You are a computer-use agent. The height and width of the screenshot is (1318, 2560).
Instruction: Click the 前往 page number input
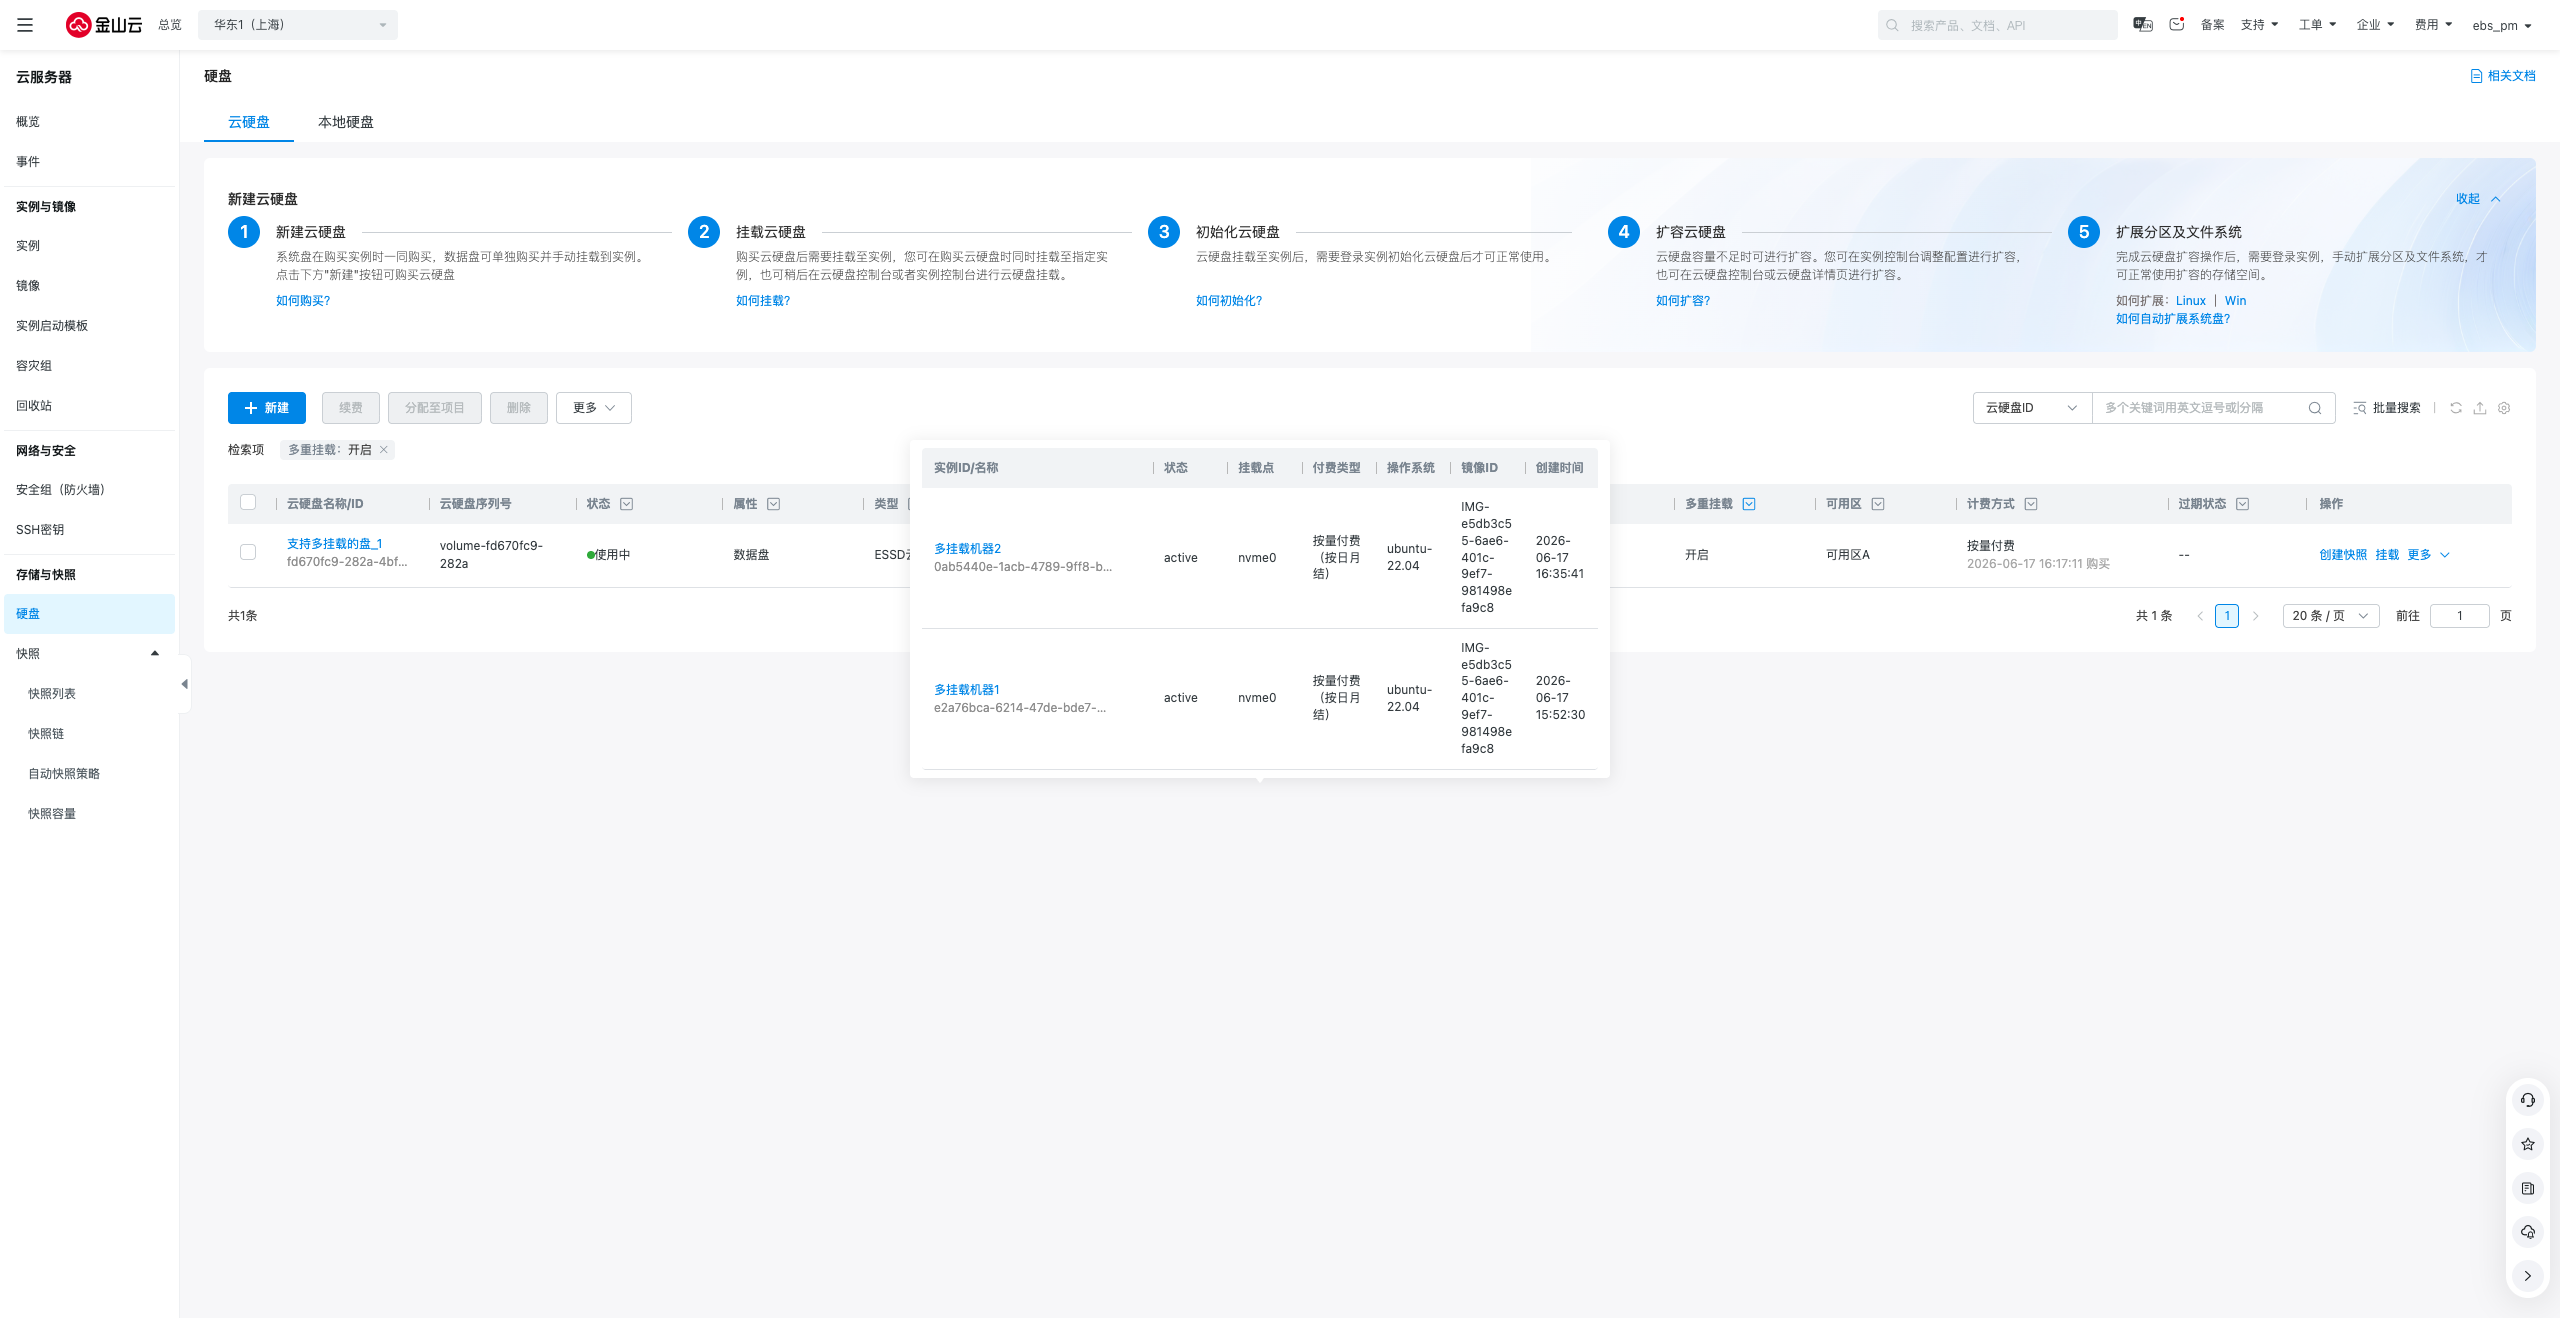click(2459, 616)
